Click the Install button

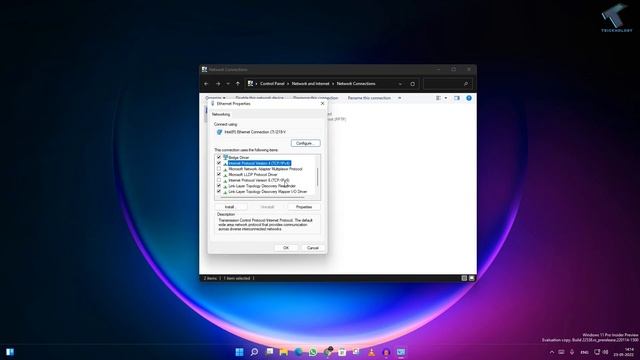[x=230, y=207]
